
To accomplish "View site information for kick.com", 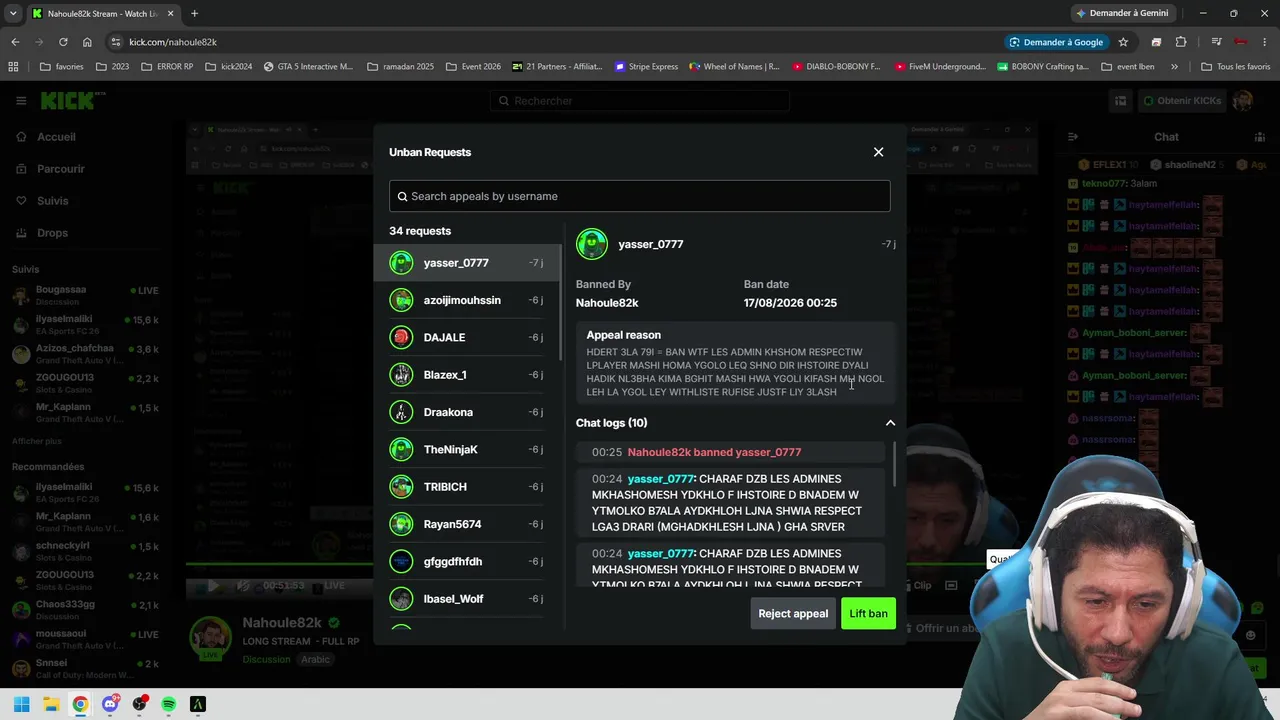I will pyautogui.click(x=116, y=42).
